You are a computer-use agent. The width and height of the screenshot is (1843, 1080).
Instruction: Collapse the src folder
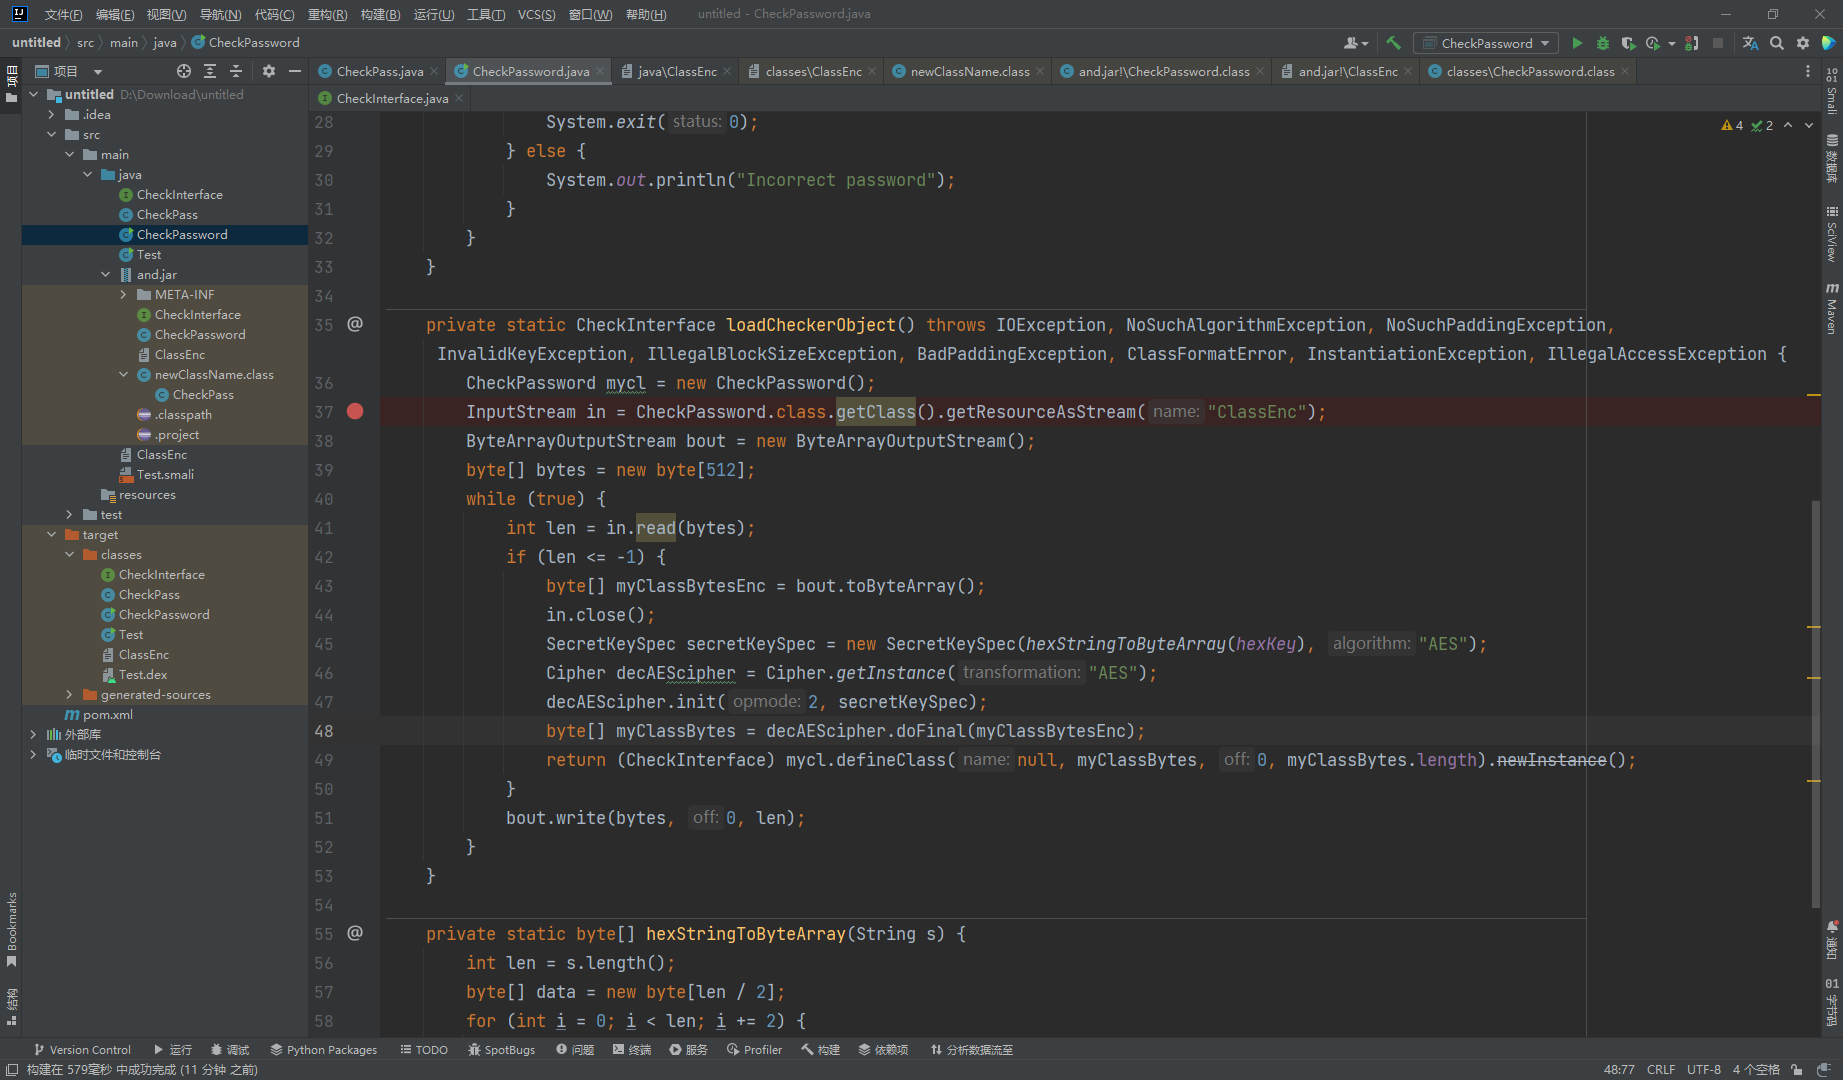point(52,135)
